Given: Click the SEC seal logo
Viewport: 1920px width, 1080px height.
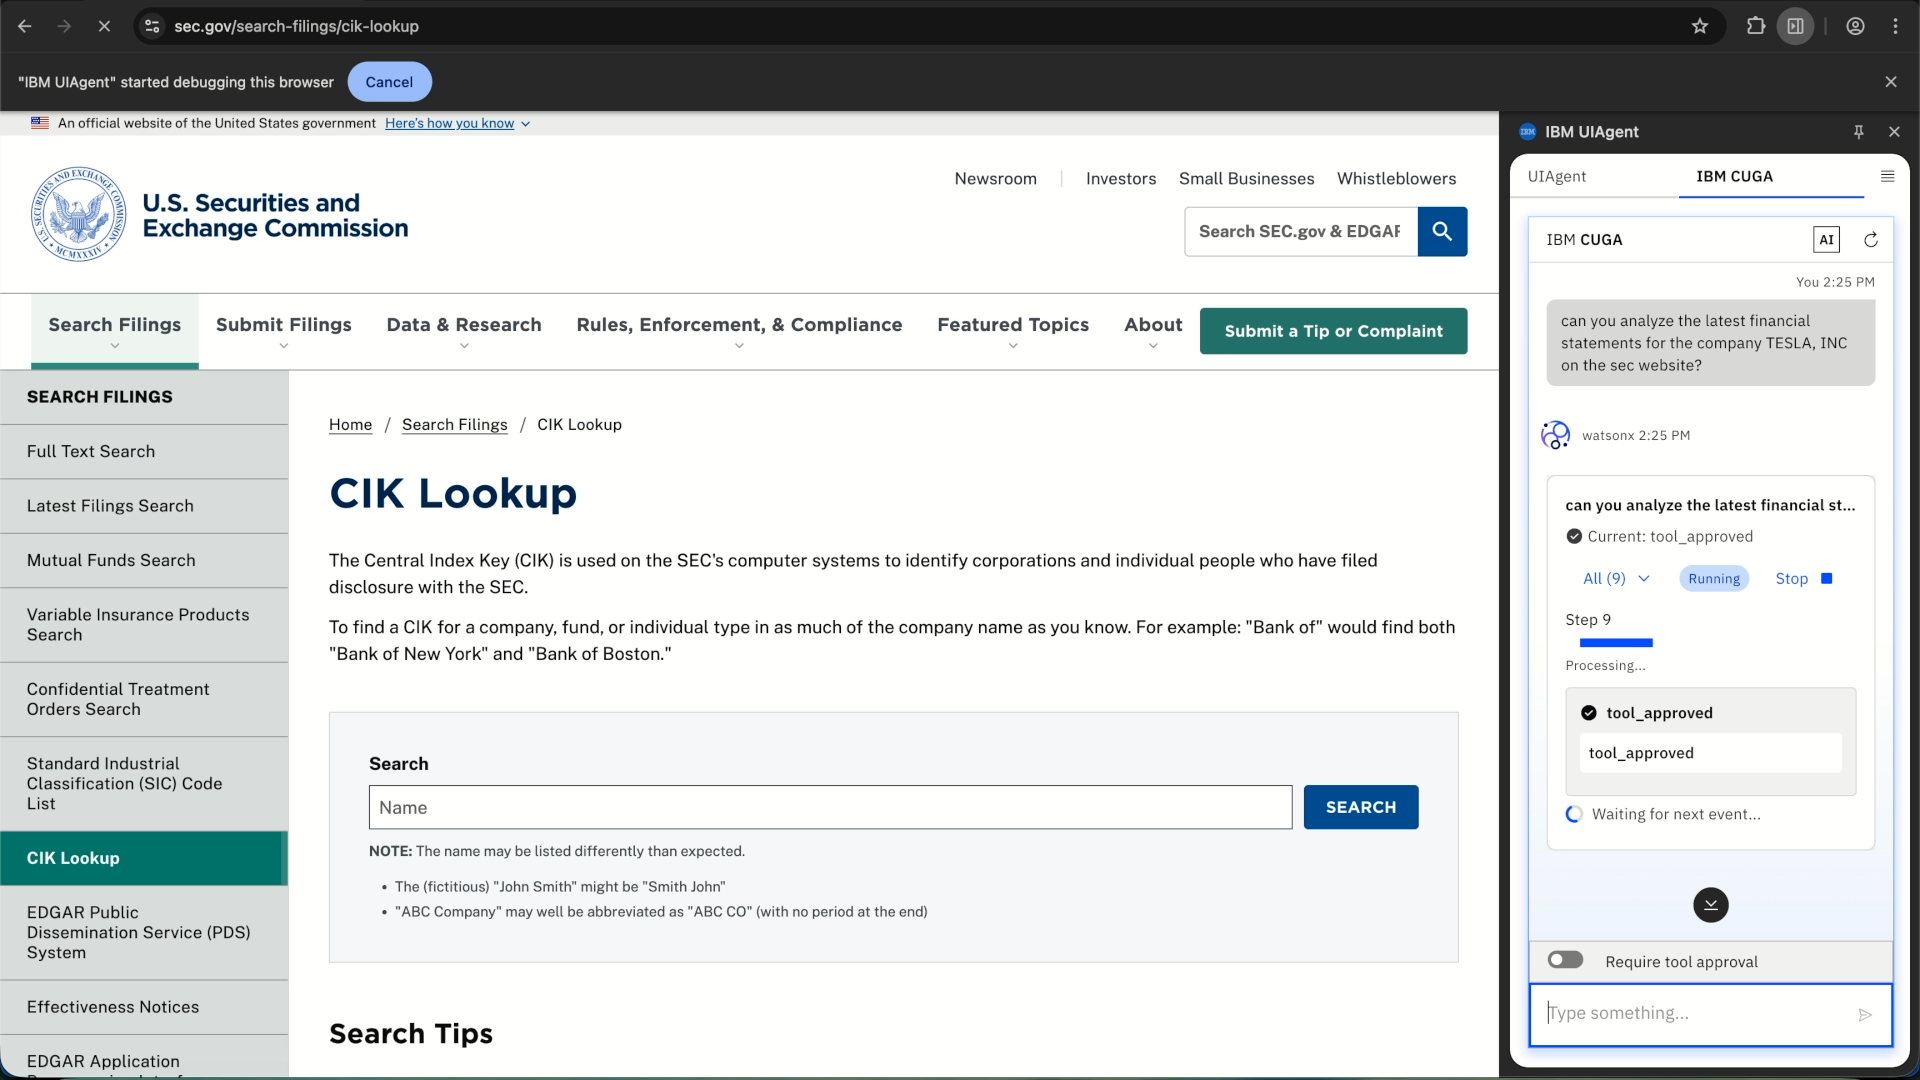Looking at the screenshot, I should (79, 214).
